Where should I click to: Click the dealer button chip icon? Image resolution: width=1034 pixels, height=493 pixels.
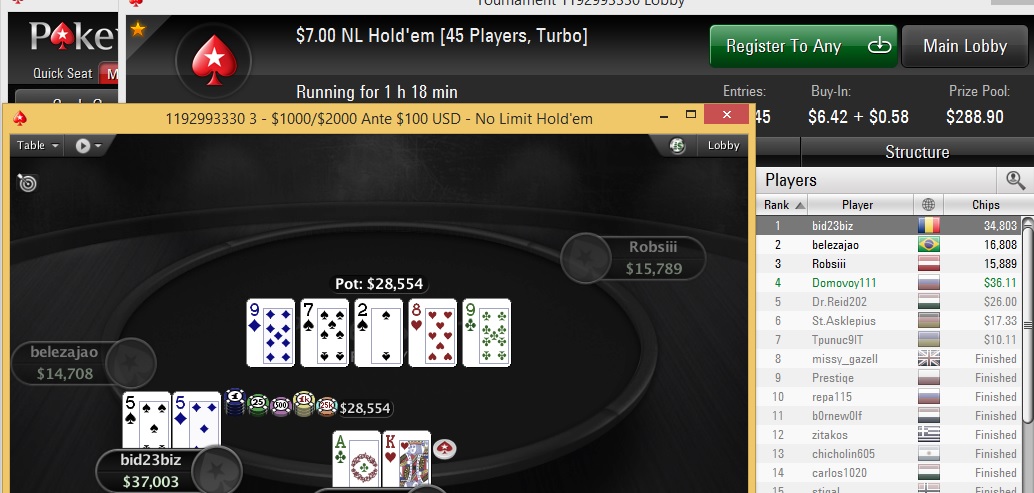point(446,449)
